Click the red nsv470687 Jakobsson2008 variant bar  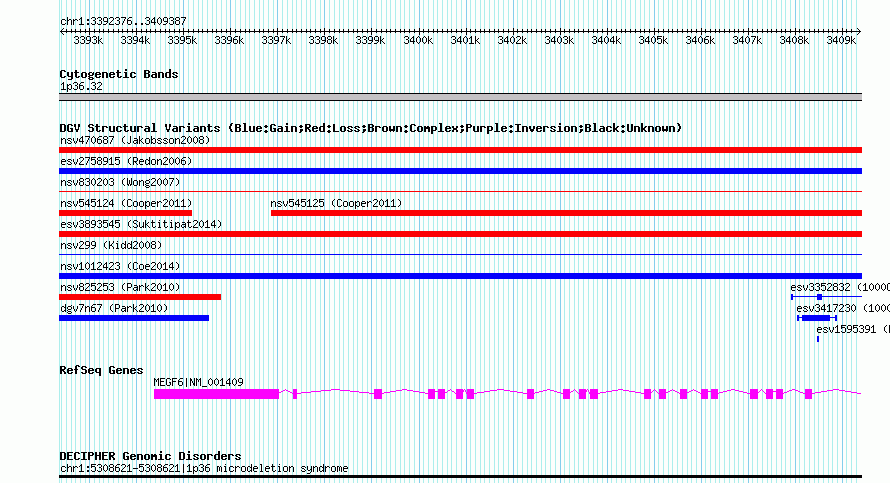(460, 150)
